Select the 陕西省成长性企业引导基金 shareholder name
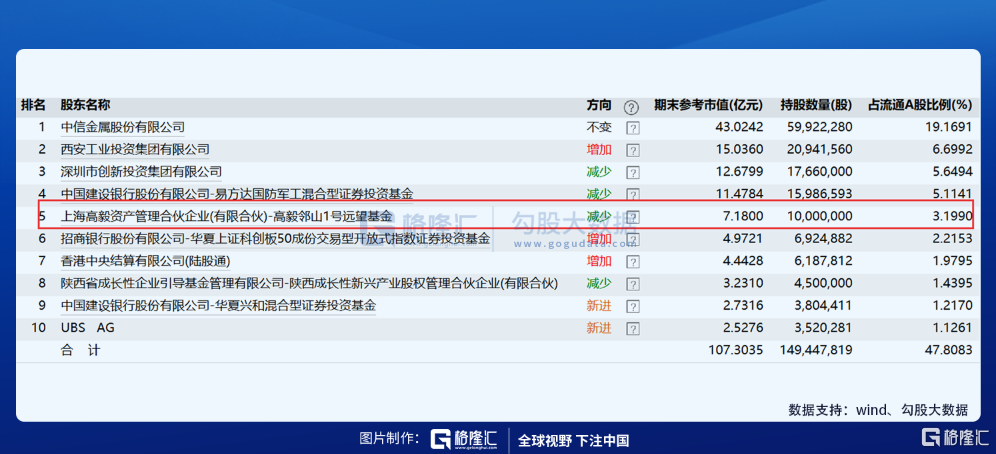The width and height of the screenshot is (996, 454). (309, 284)
